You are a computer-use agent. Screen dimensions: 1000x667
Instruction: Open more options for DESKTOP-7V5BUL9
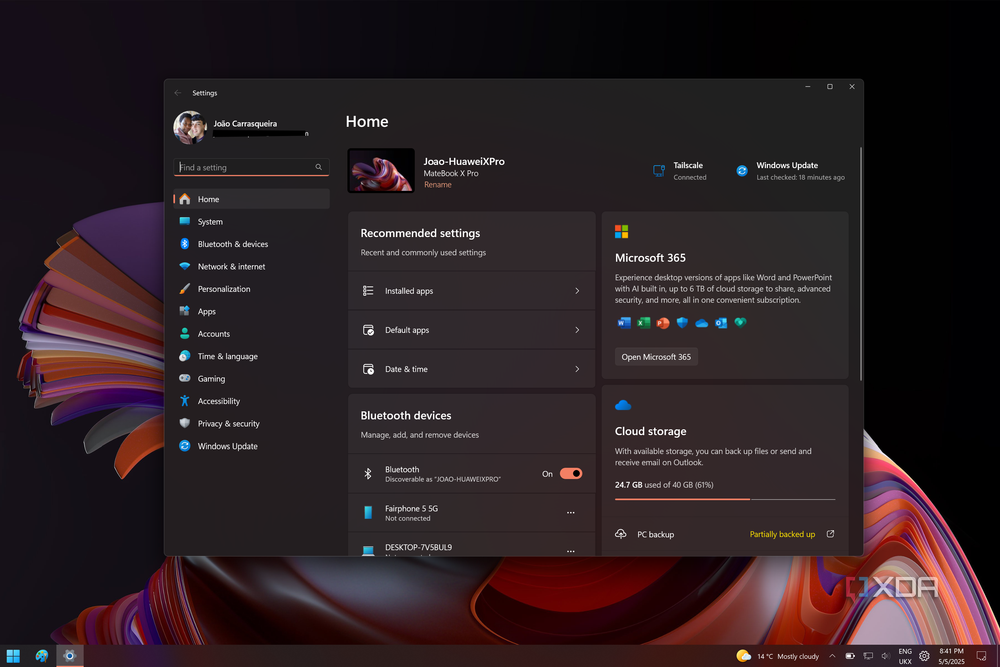[571, 550]
